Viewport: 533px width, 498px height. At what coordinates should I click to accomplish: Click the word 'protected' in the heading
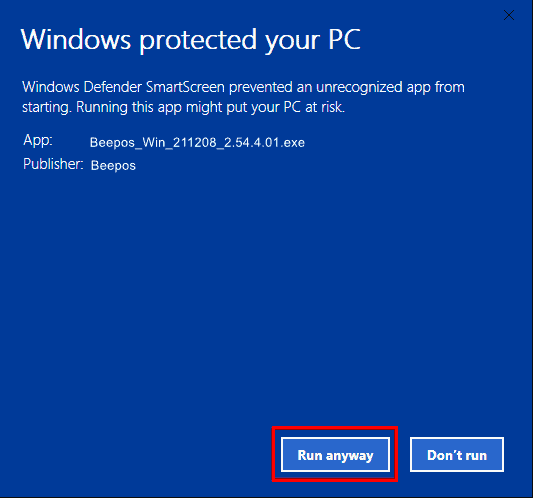pyautogui.click(x=198, y=41)
